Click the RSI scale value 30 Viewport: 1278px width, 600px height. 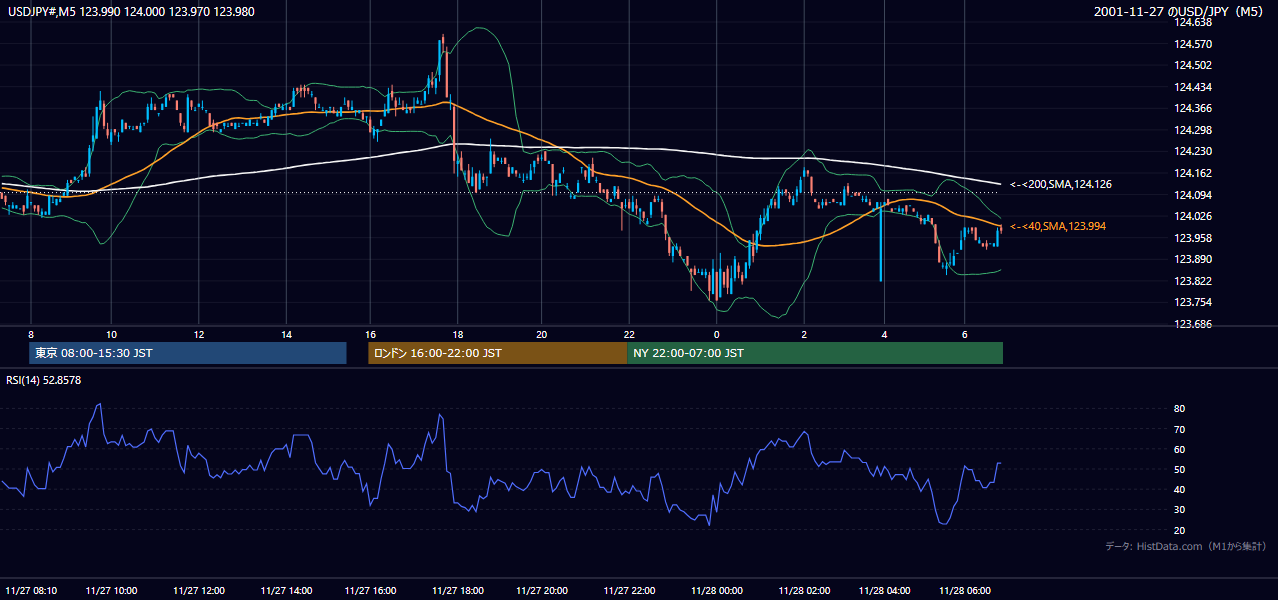(x=1179, y=510)
